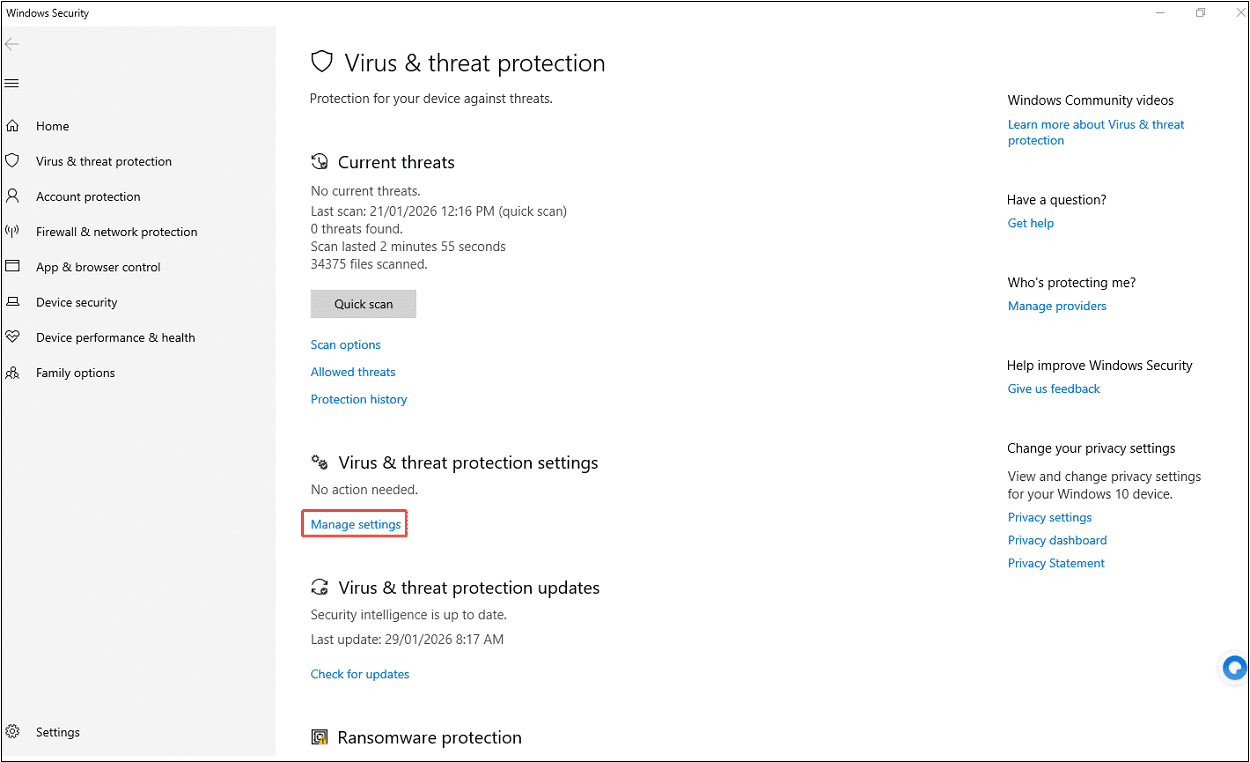View Protection history

(x=359, y=399)
